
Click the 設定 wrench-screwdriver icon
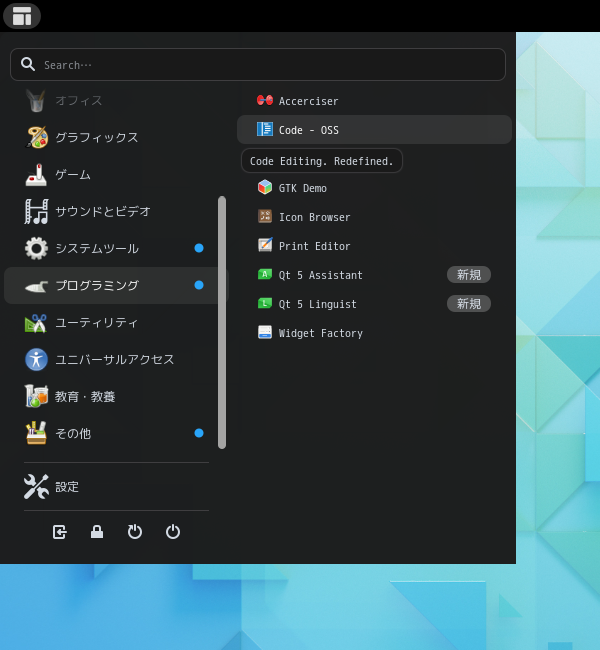tap(36, 487)
